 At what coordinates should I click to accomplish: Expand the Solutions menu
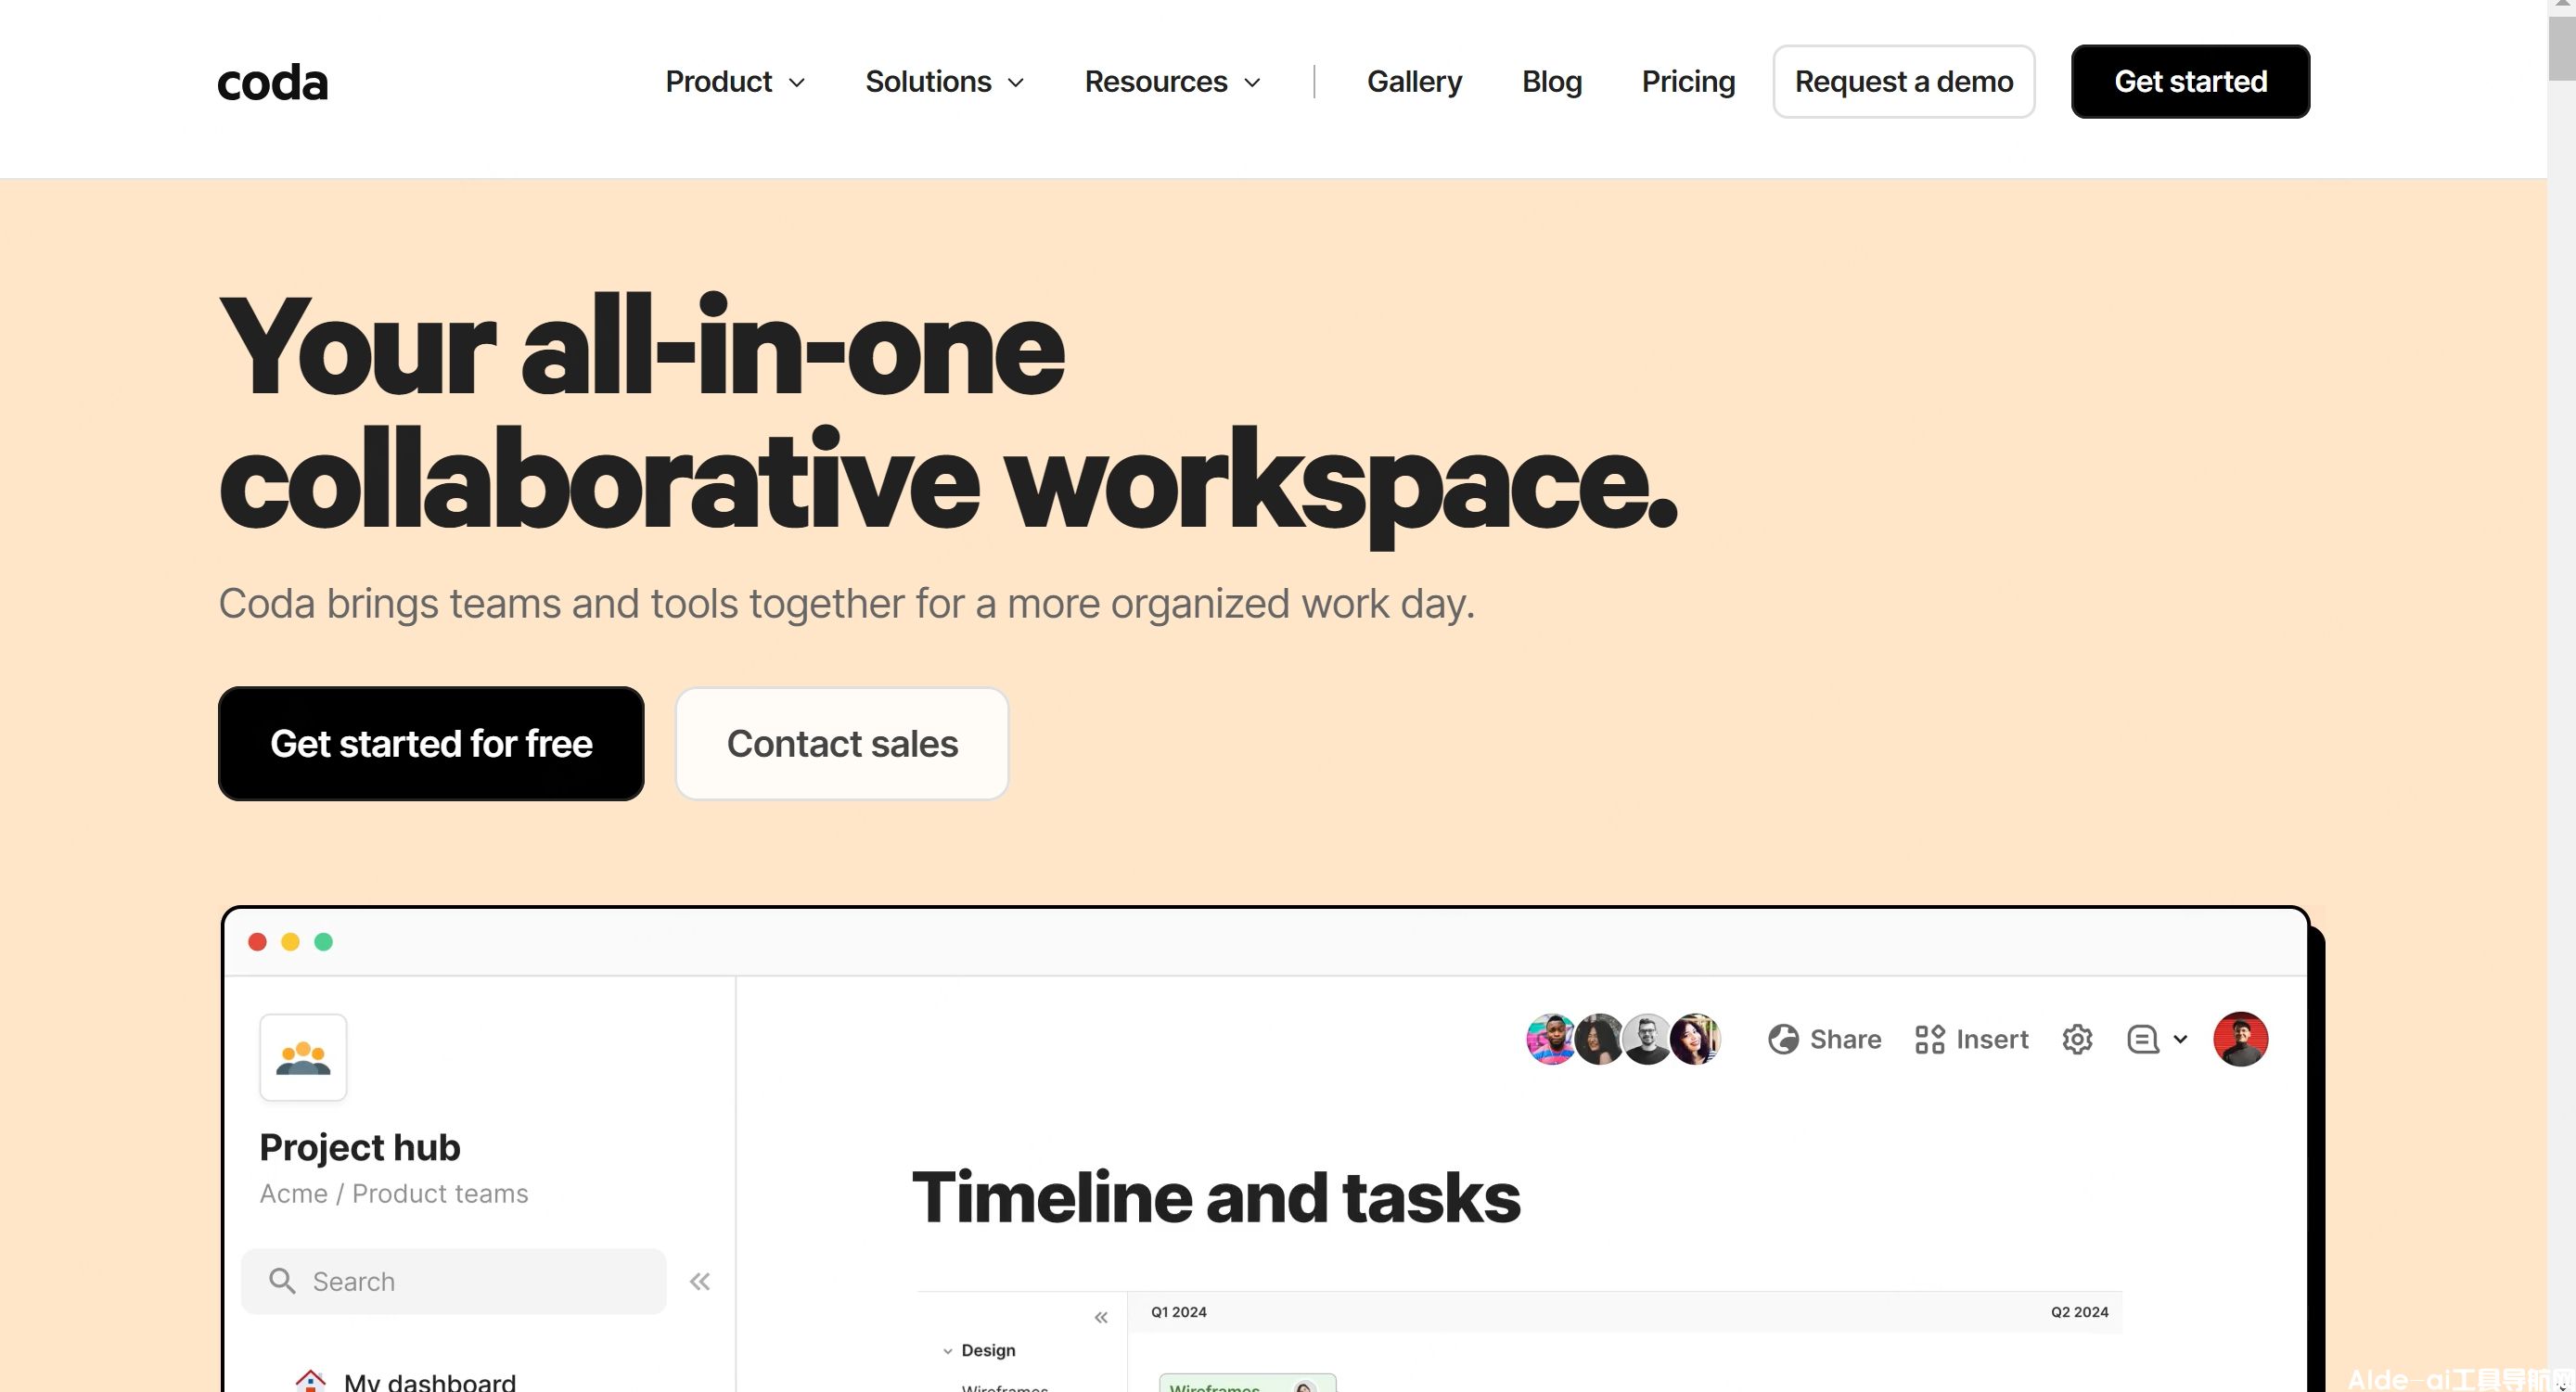(944, 82)
